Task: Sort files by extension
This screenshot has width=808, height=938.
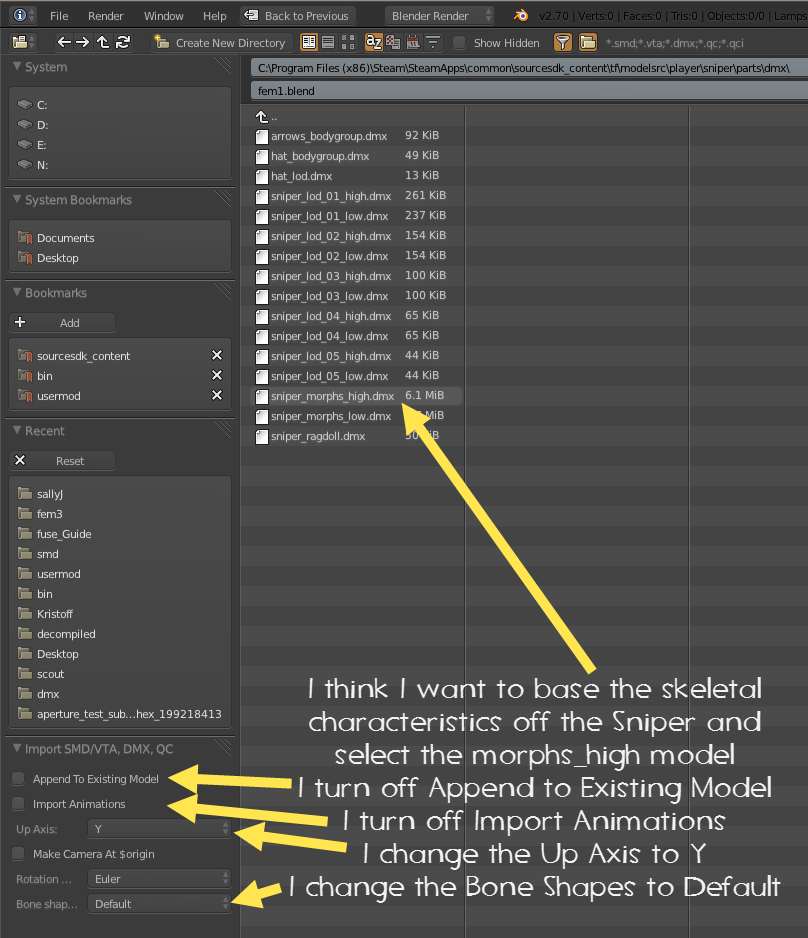Action: [x=393, y=42]
